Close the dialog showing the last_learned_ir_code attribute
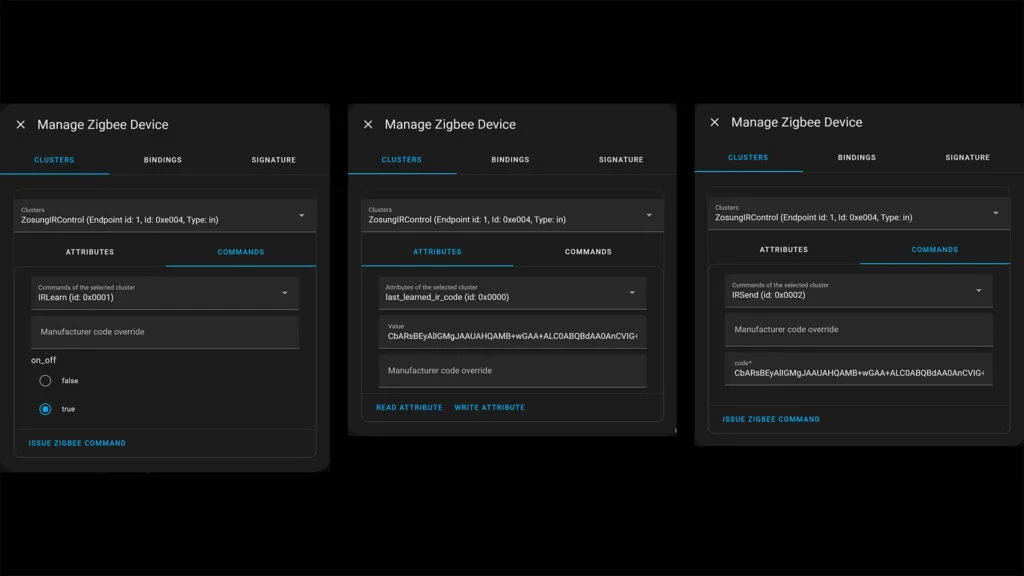This screenshot has width=1024, height=576. 368,125
